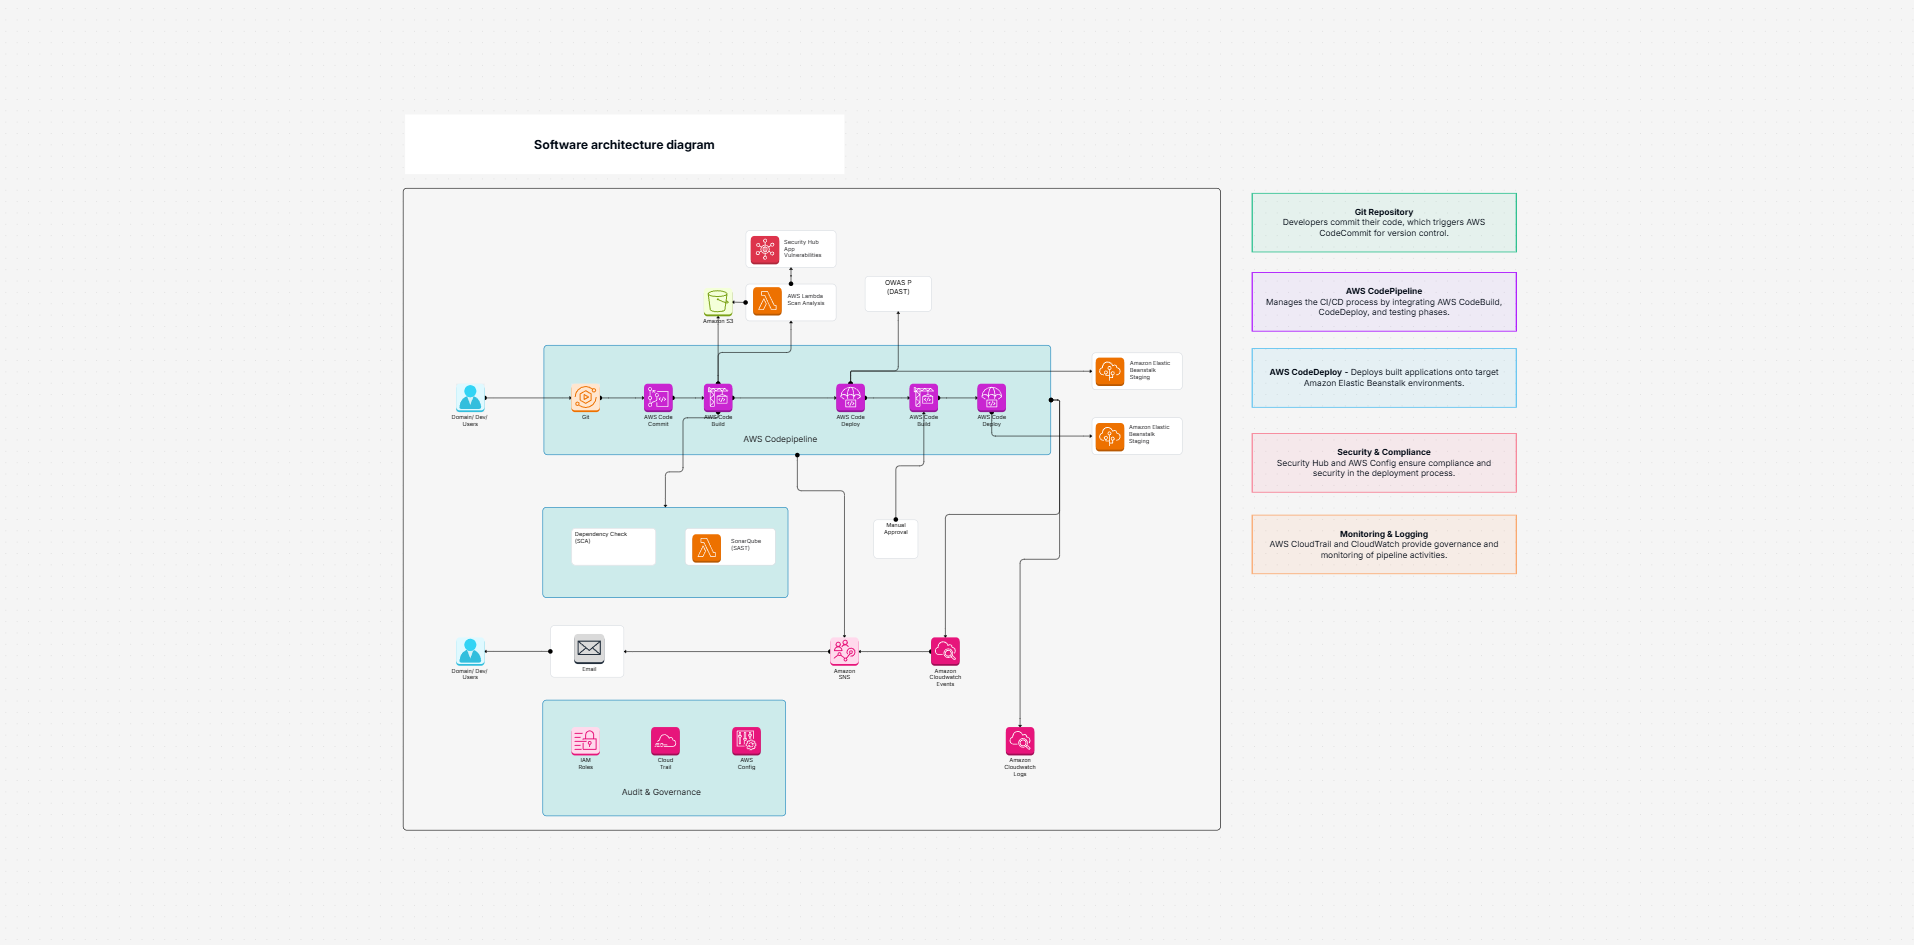The width and height of the screenshot is (1914, 945).
Task: Select the IAM Roles icon
Action: (585, 741)
